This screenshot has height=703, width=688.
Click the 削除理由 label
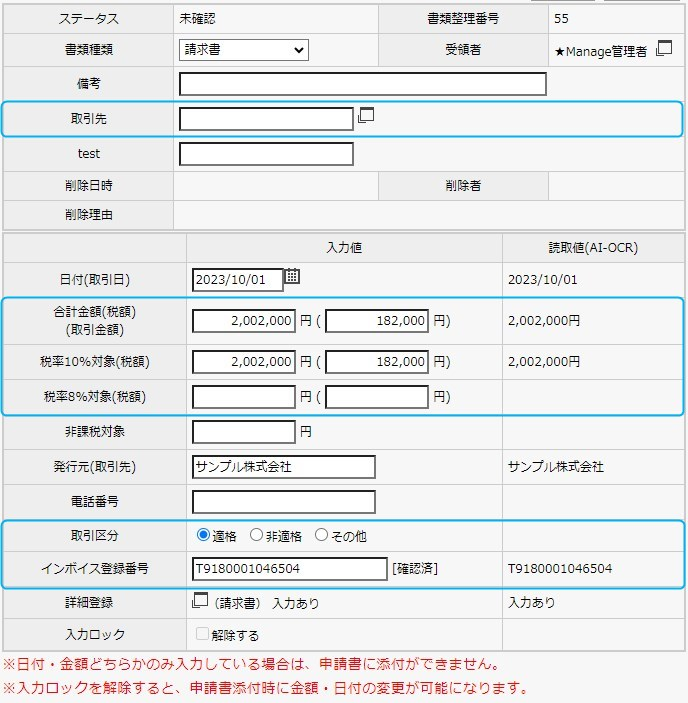tap(88, 215)
